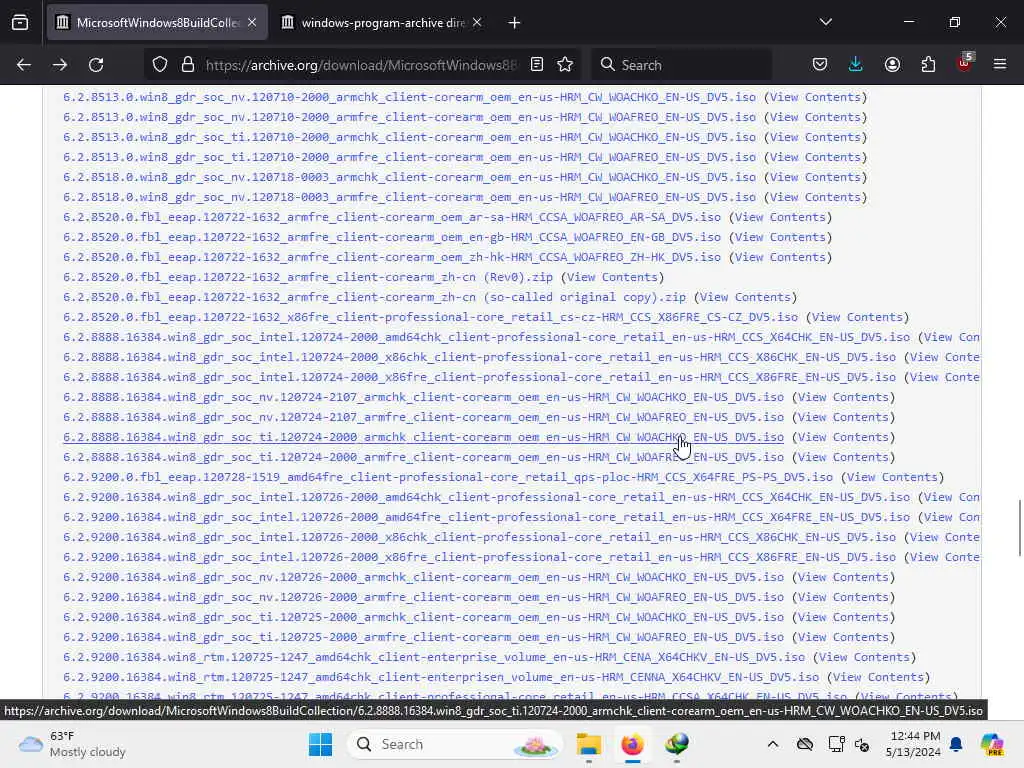
Task: View Contents of 6.2.8520.0 en-gb iso
Action: (780, 238)
